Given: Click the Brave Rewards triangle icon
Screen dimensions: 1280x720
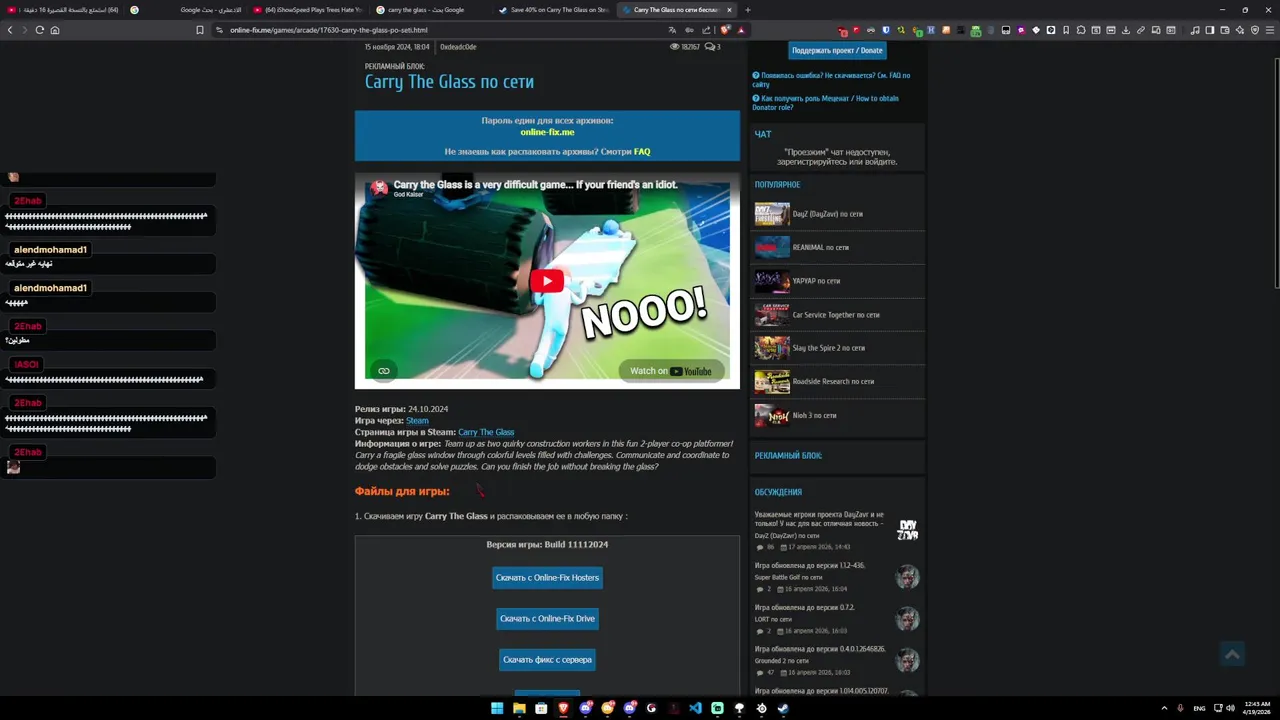Looking at the screenshot, I should tap(741, 30).
